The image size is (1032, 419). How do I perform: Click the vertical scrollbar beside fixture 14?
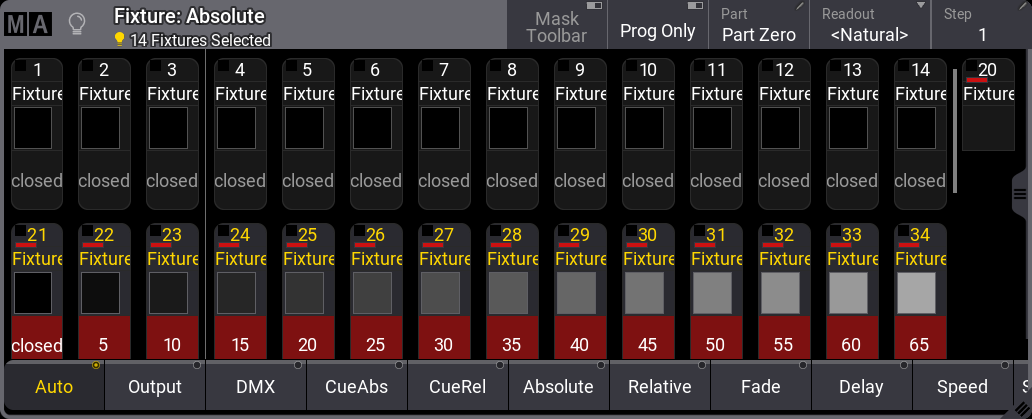(x=955, y=131)
